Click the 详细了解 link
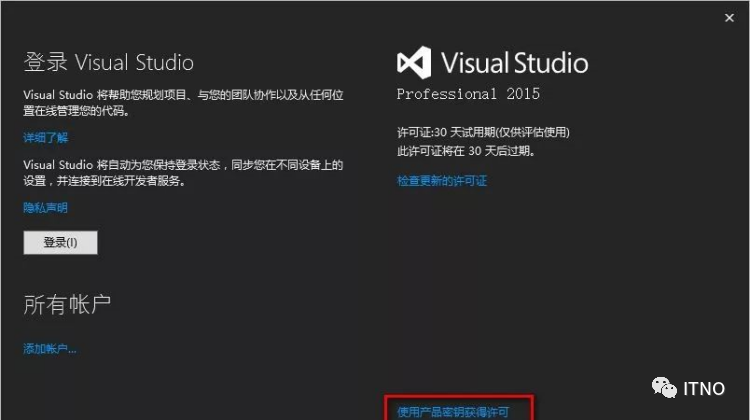750x420 pixels. [45, 138]
